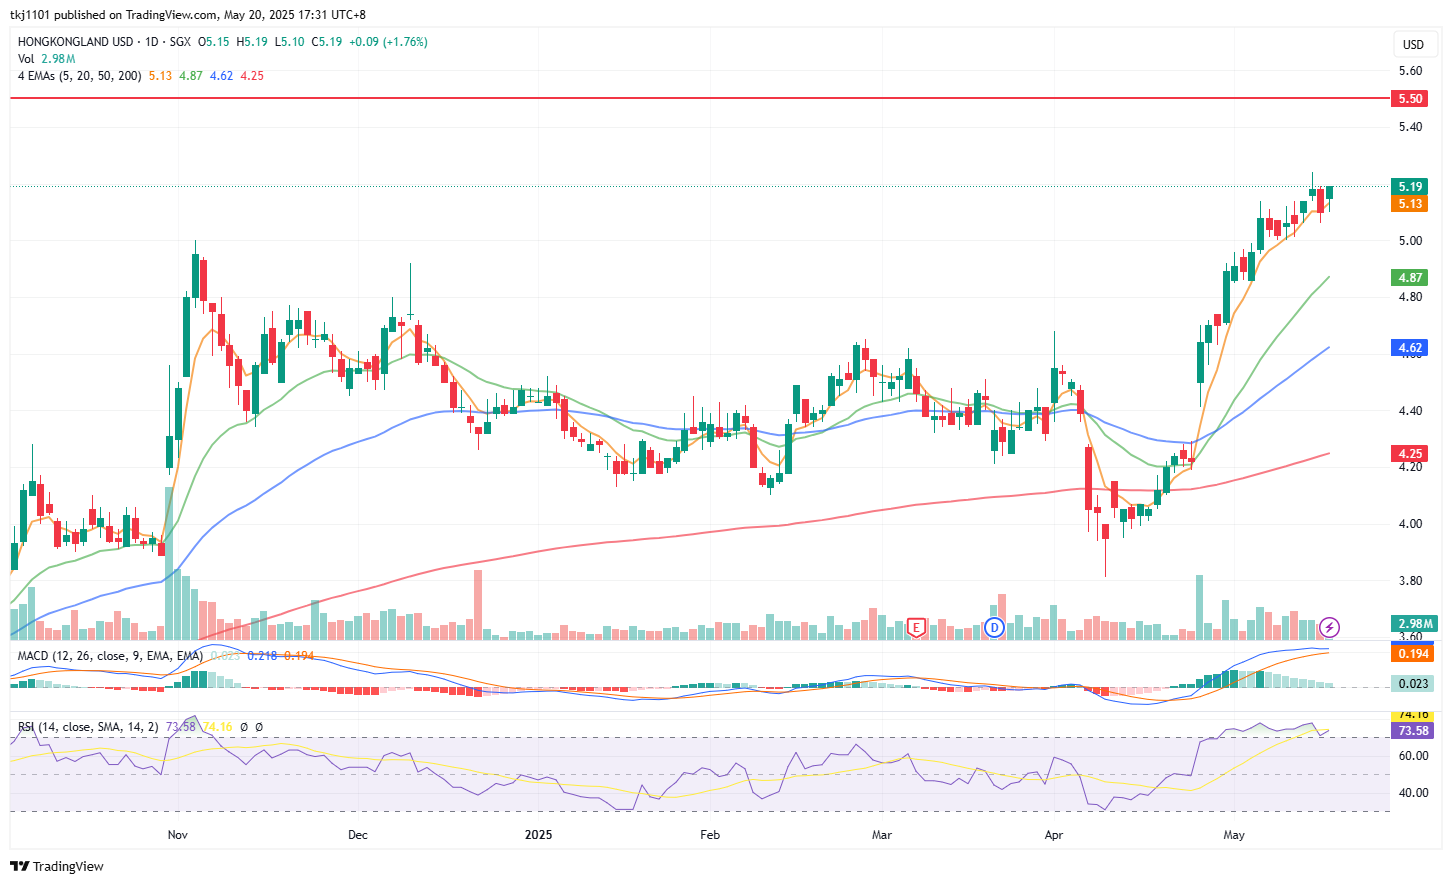Click the orange 0.194 MACD legend value
Image resolution: width=1452 pixels, height=884 pixels.
(299, 656)
